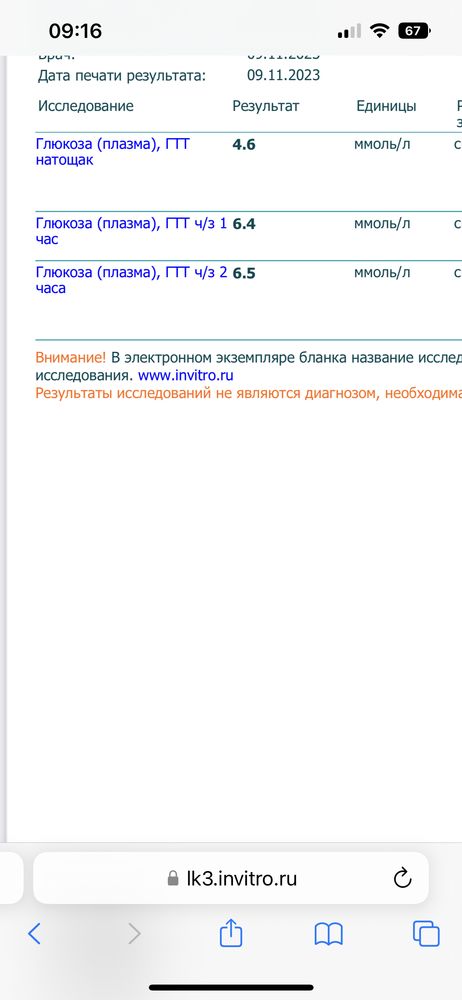Open the Safari share sheet icon
Viewport: 462px width, 1000px height.
tap(231, 932)
